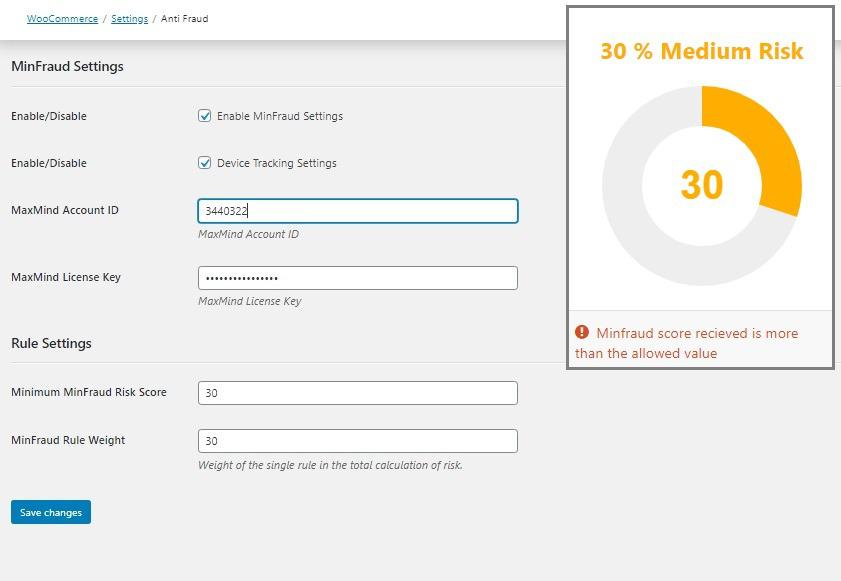
Task: Click the rule weight description help text
Action: coord(330,465)
